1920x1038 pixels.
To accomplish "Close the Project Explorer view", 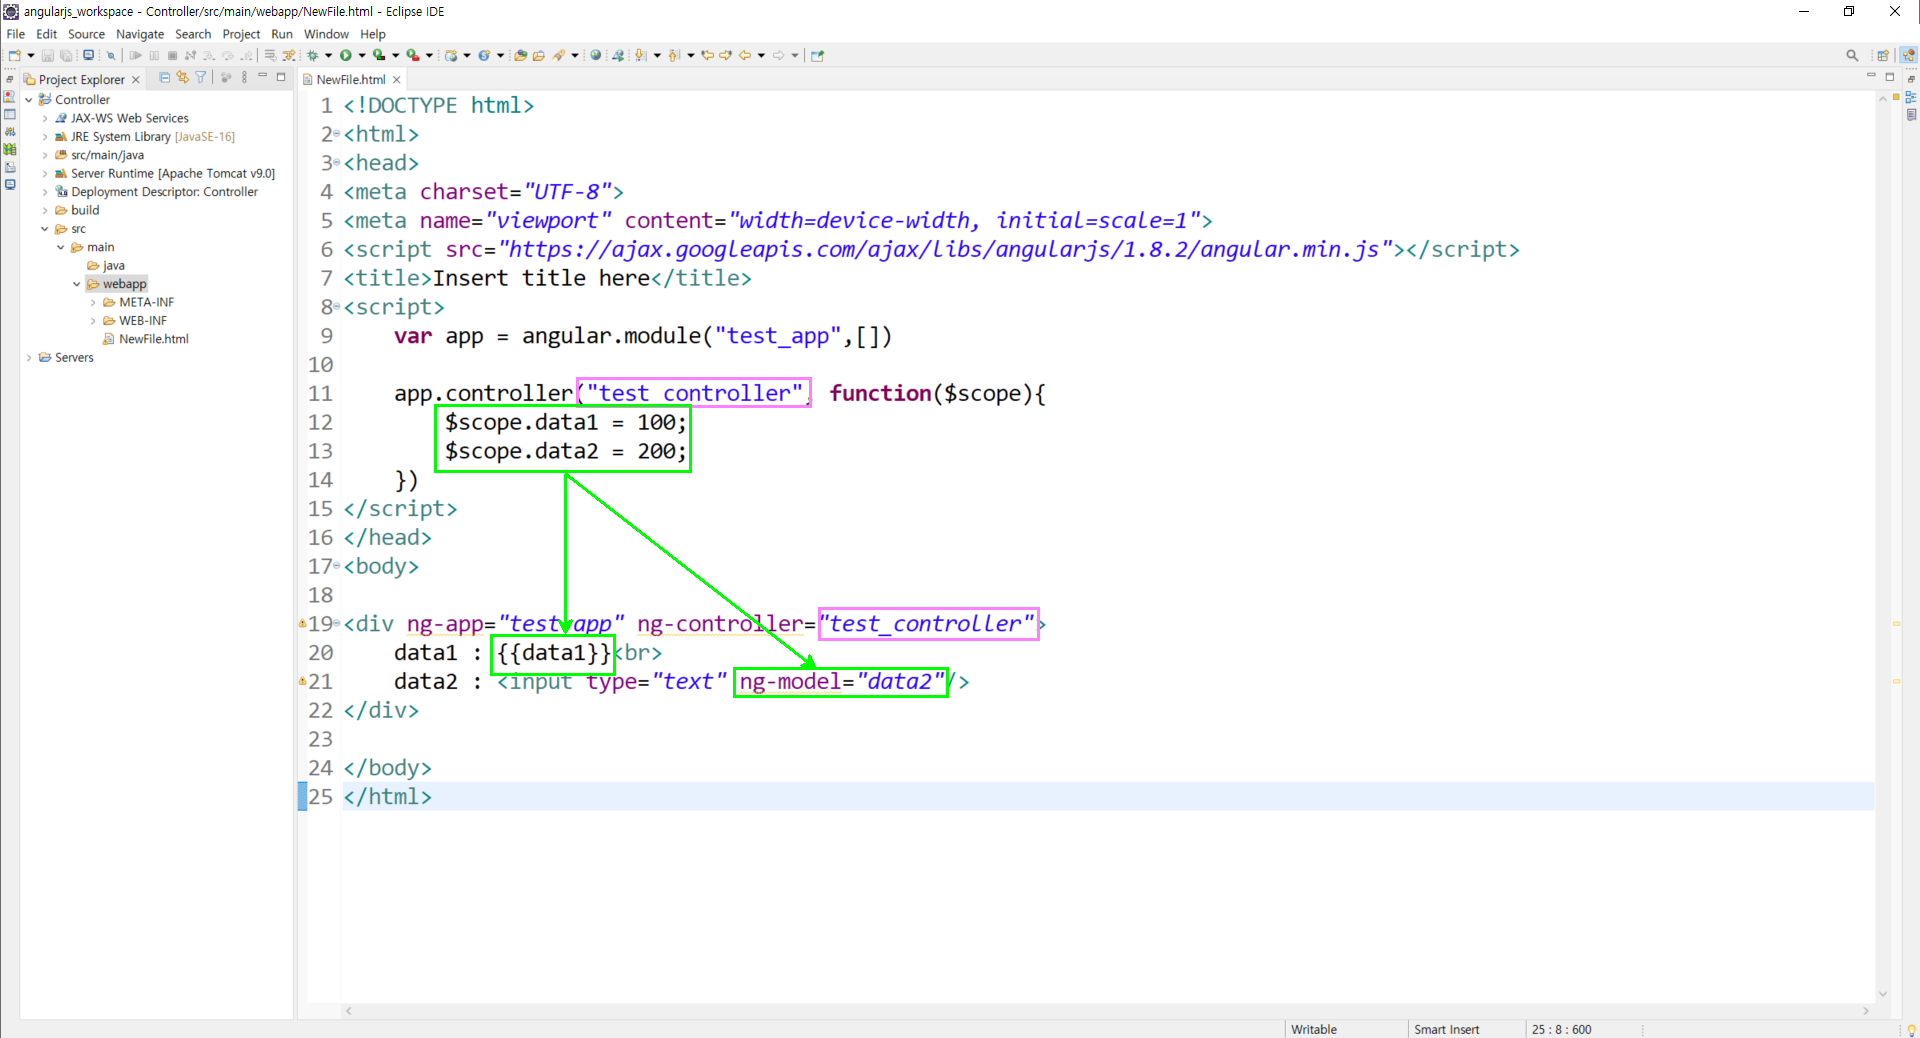I will click(x=136, y=80).
